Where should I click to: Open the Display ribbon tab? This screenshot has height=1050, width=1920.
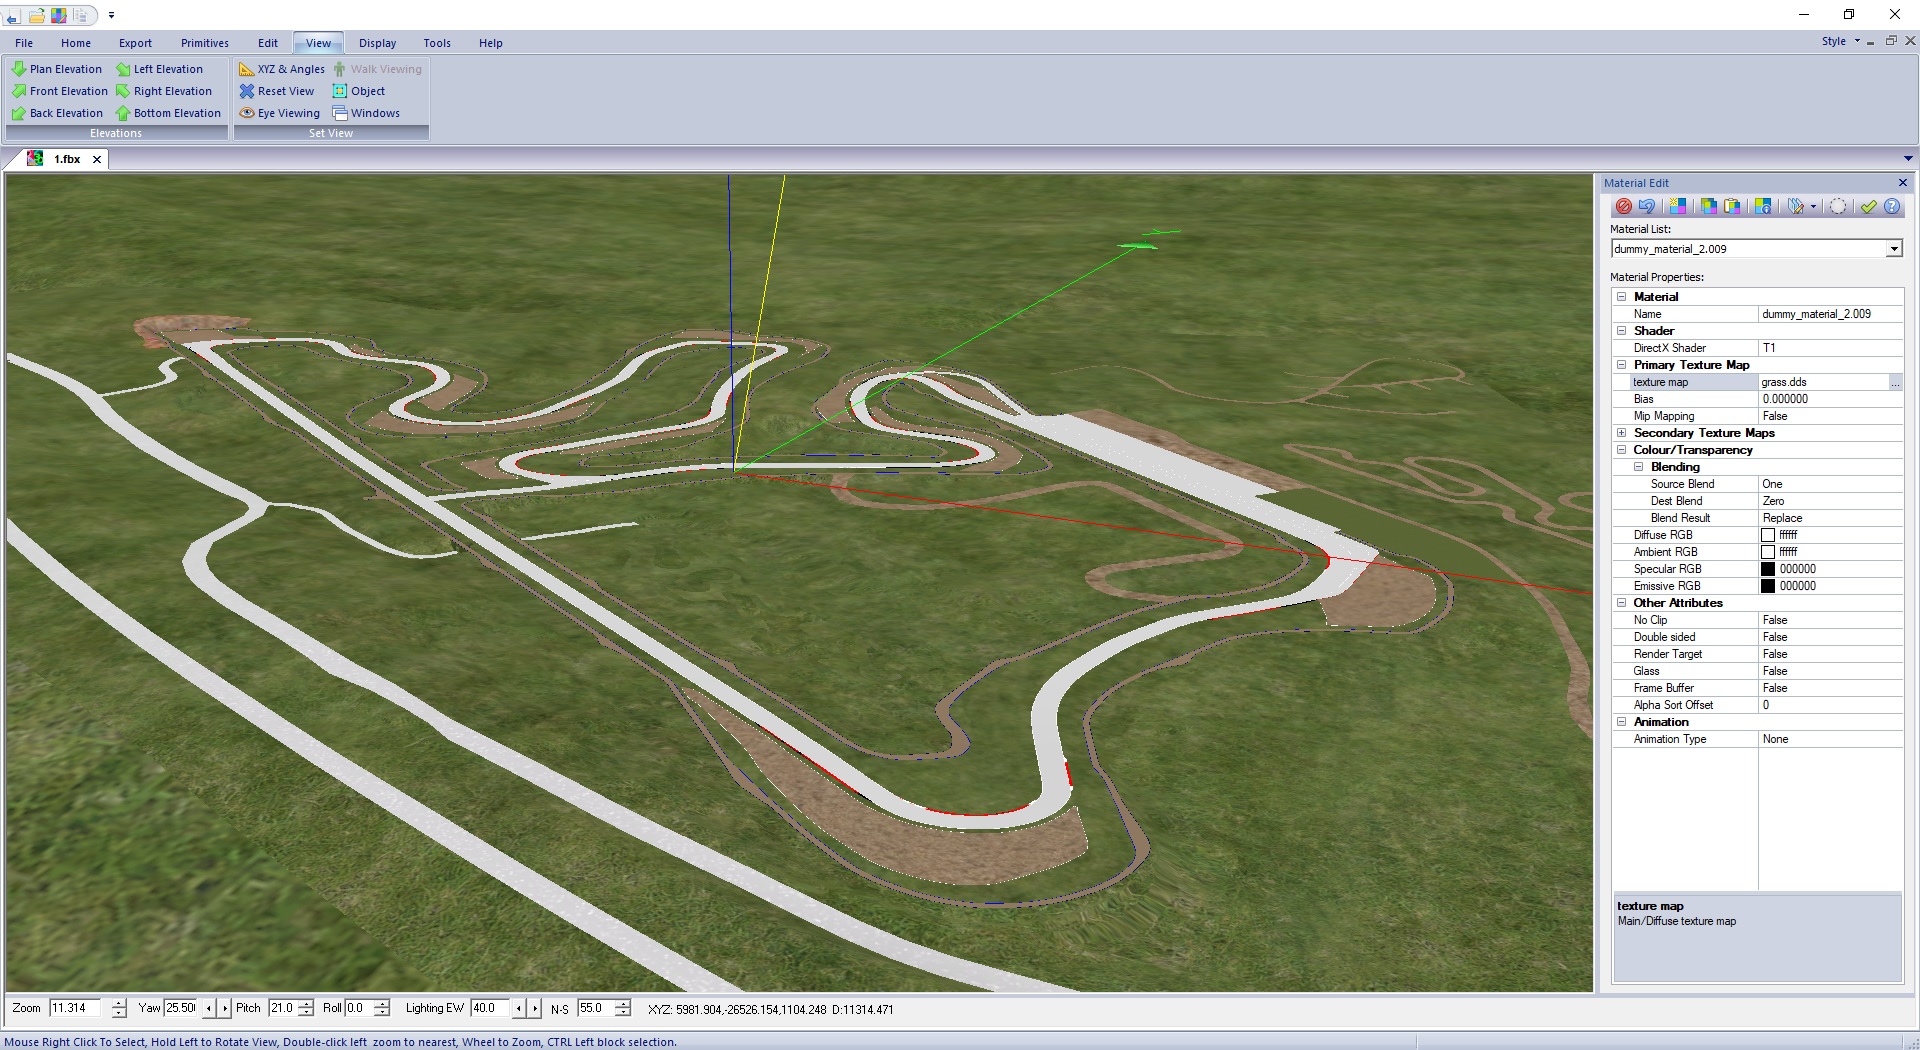(x=377, y=43)
